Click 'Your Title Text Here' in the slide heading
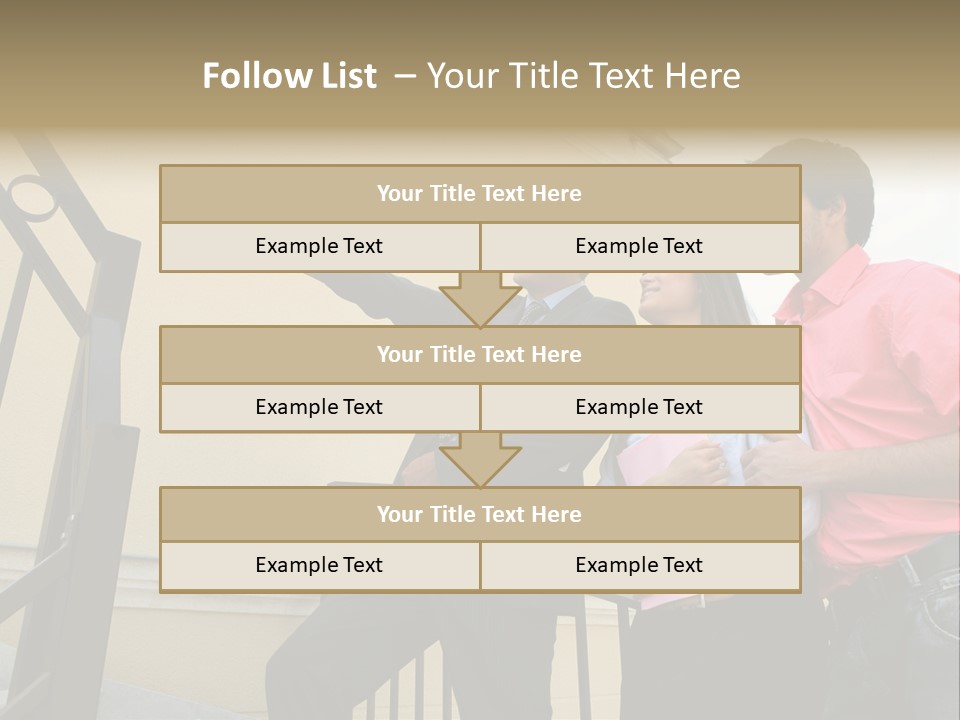Viewport: 960px width, 720px height. coord(583,76)
